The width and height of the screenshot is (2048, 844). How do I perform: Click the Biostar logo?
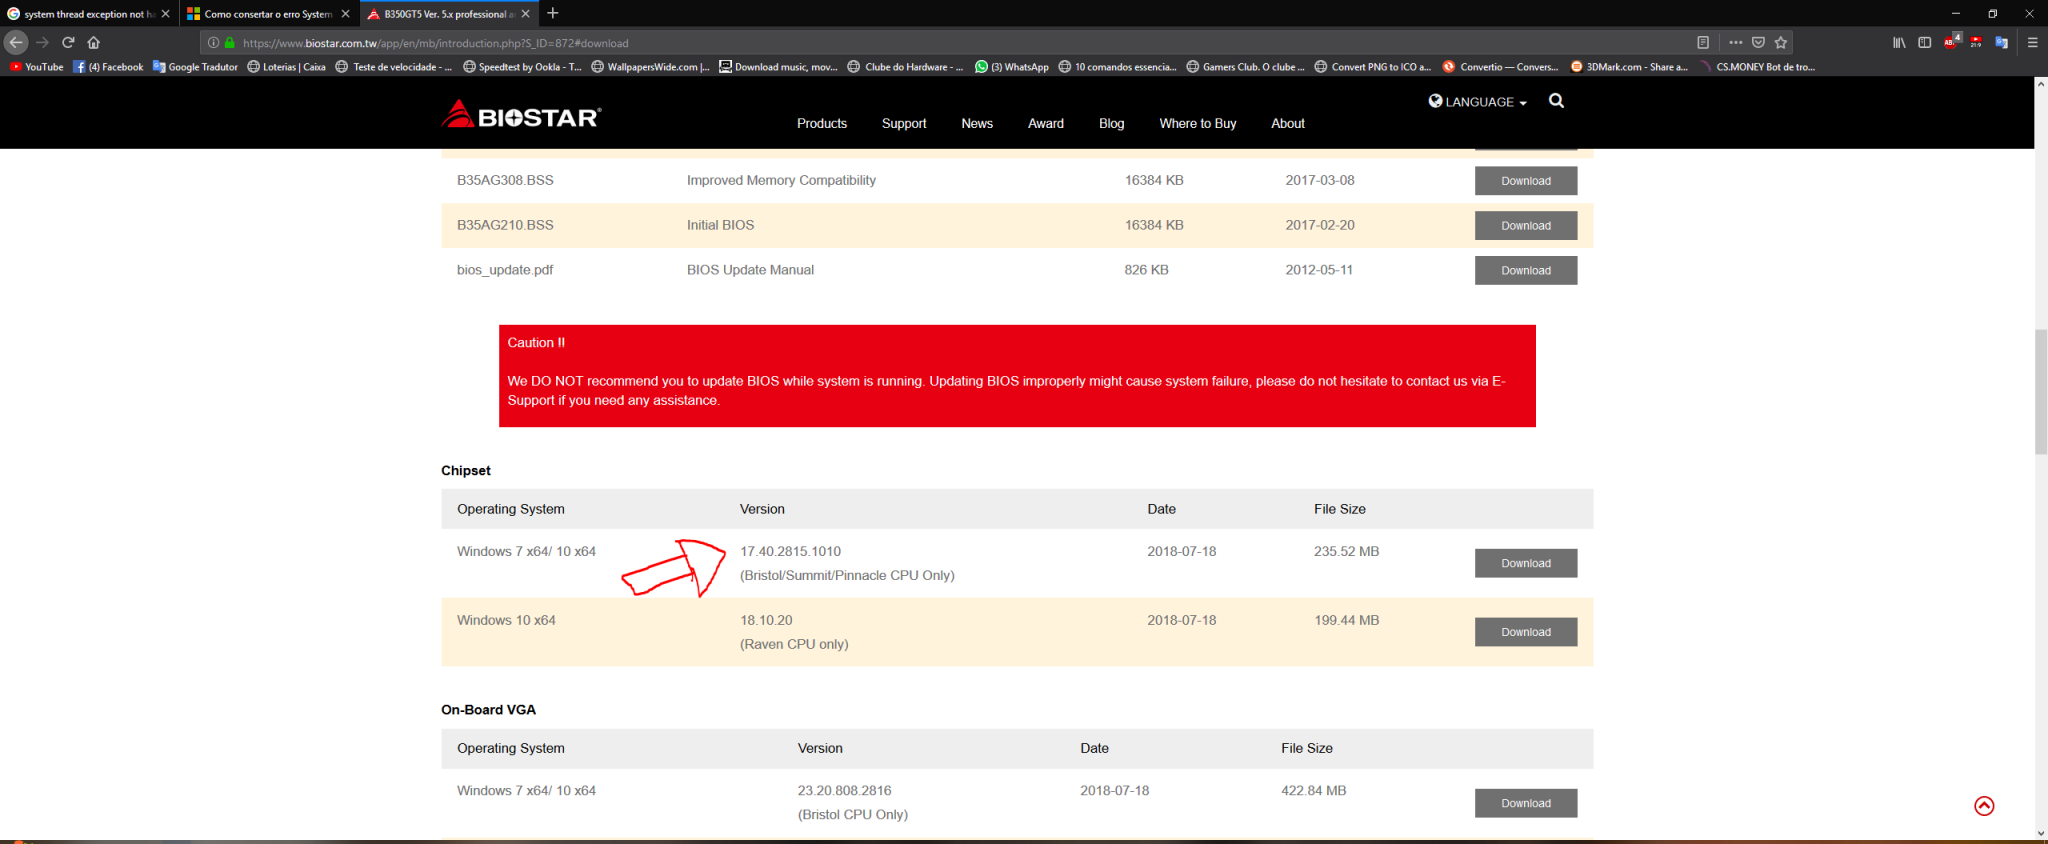point(521,115)
